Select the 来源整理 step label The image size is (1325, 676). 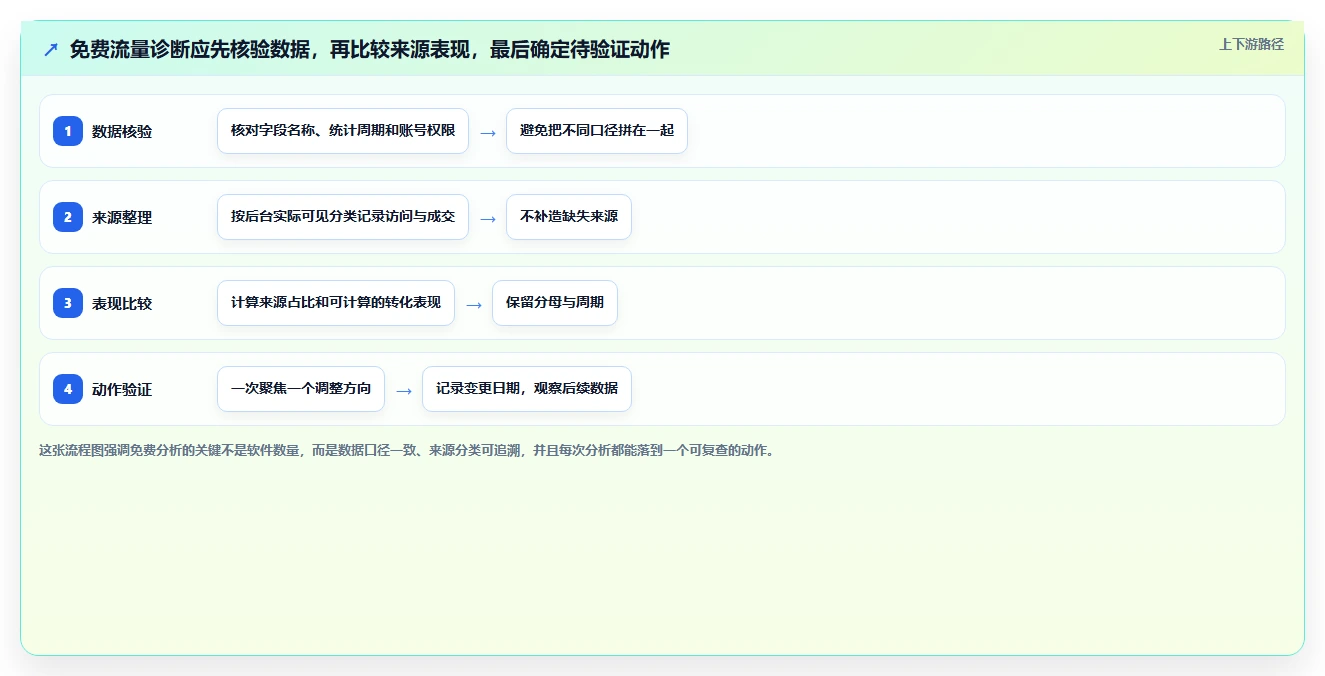122,217
